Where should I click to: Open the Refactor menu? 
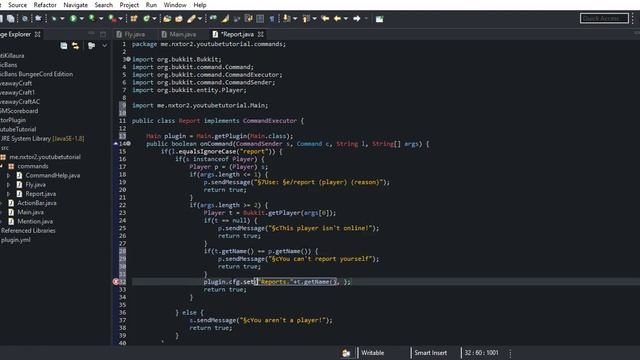pyautogui.click(x=45, y=5)
